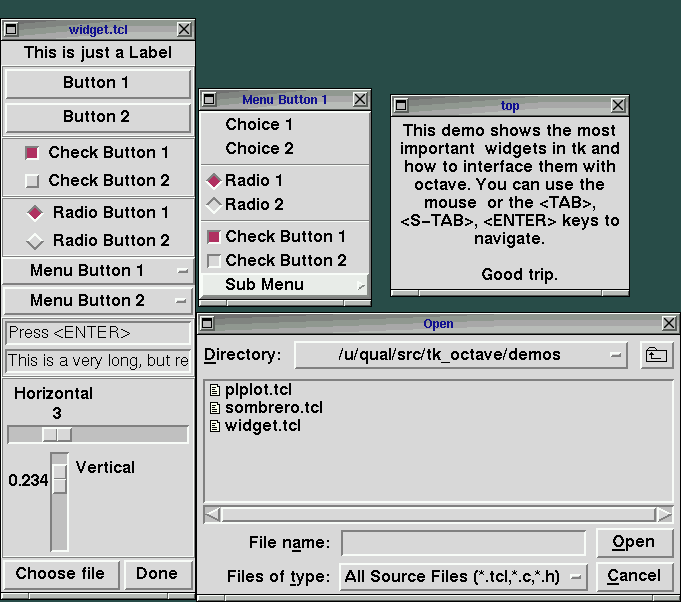
Task: Expand the Directory path dropdown
Action: [x=616, y=355]
